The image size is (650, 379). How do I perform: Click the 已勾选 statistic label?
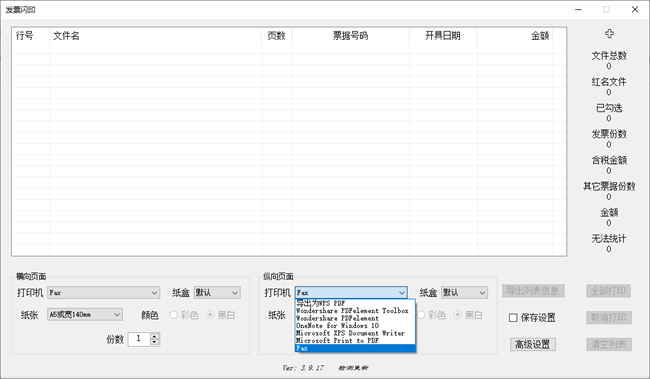(x=609, y=108)
